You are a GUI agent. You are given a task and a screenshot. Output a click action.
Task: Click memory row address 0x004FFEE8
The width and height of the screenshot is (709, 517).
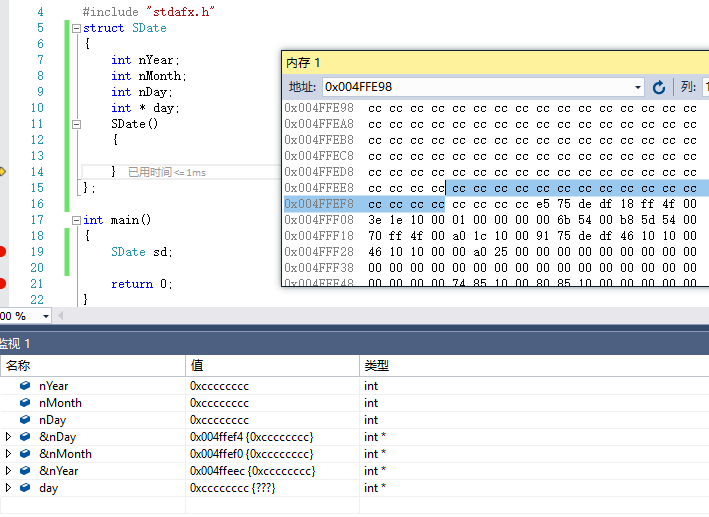[x=319, y=188]
